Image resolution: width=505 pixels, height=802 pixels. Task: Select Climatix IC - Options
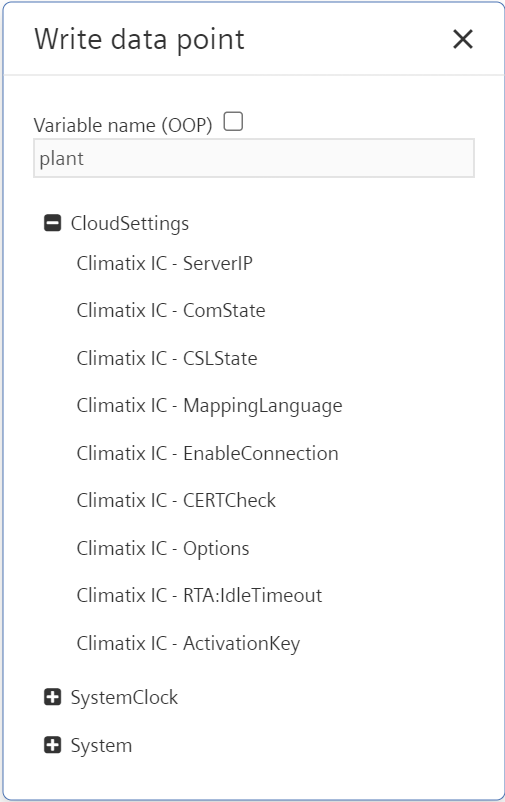[x=163, y=548]
